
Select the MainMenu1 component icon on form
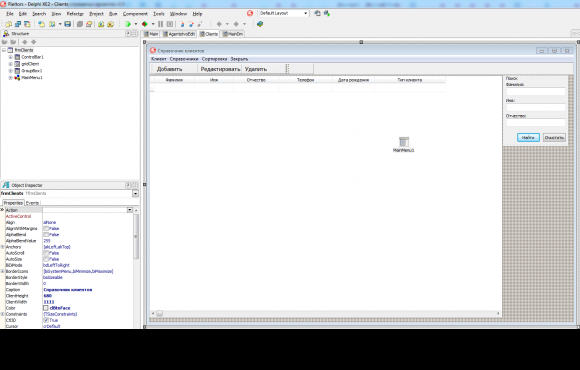pos(404,142)
